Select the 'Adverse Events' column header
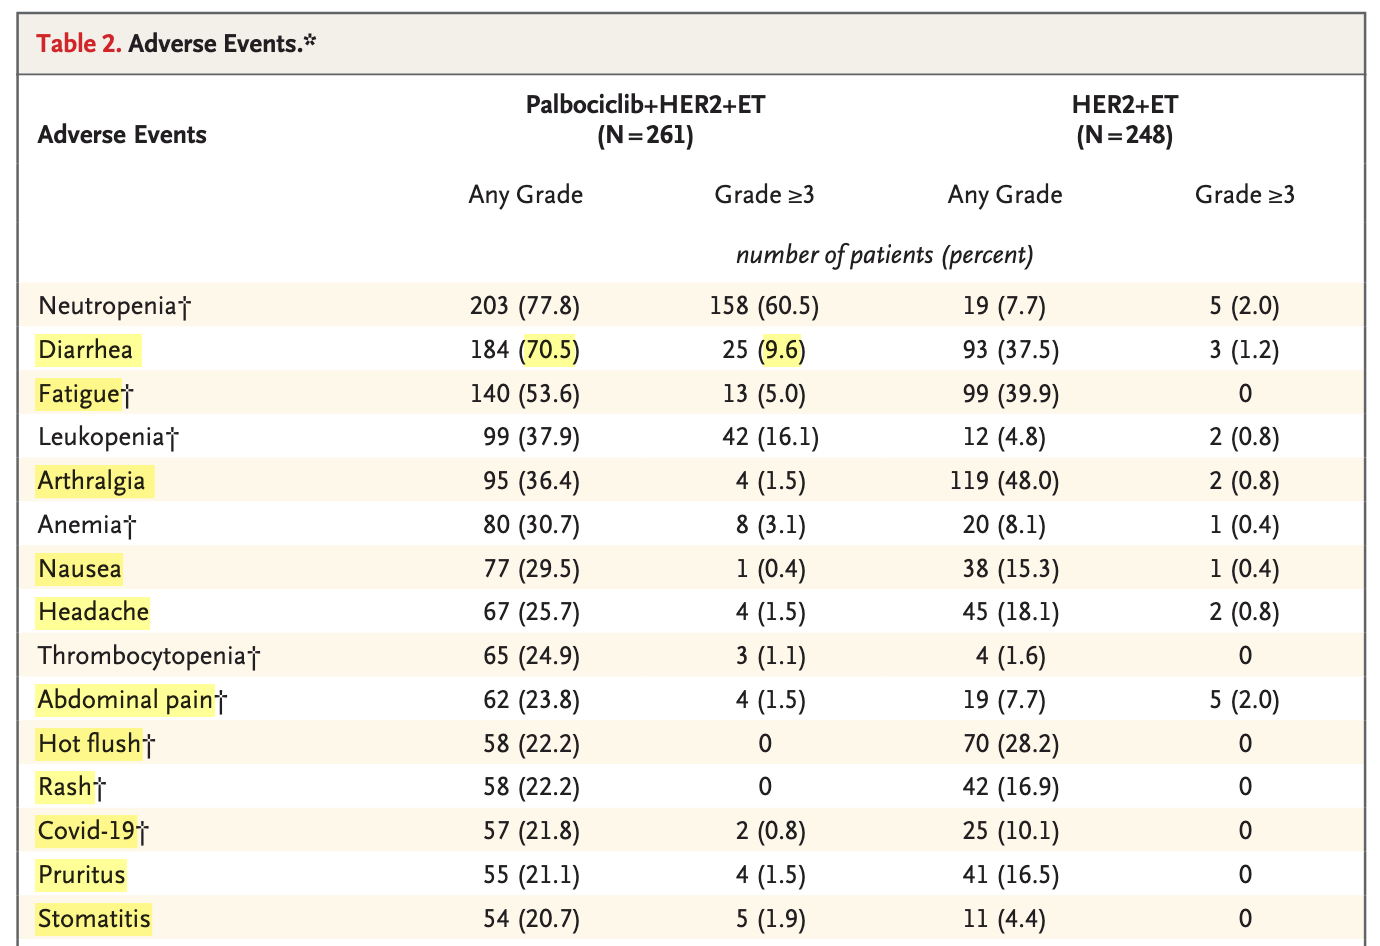1380x946 pixels. tap(122, 135)
